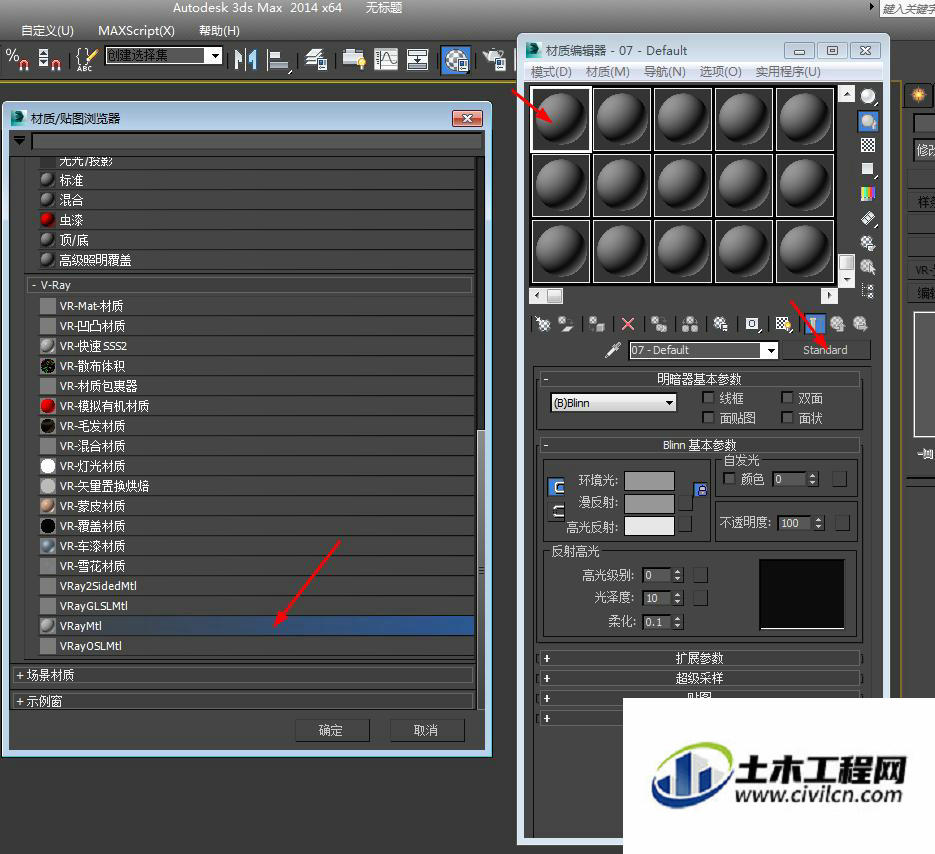Collapse the 明暗器基本参数 rollout

tap(700, 379)
